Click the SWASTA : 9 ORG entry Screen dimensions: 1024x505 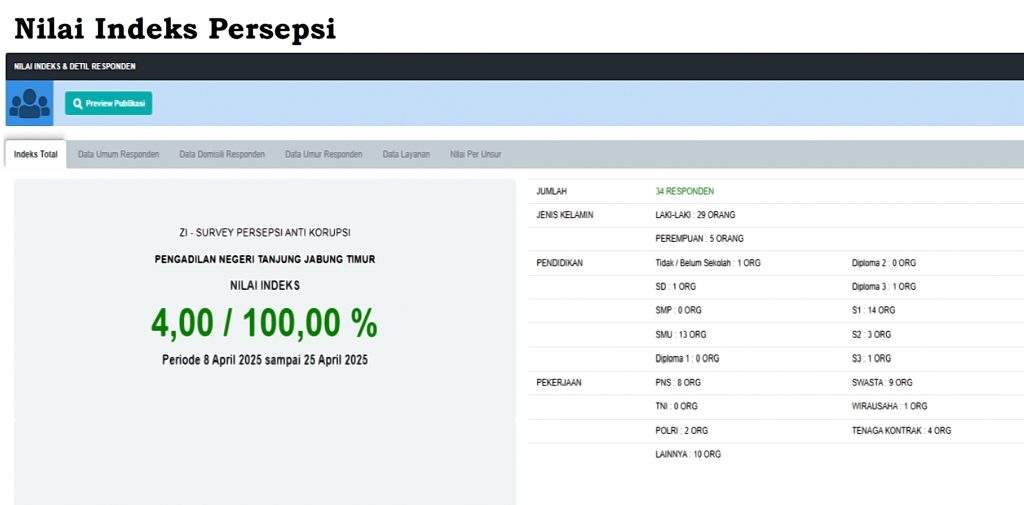882,382
